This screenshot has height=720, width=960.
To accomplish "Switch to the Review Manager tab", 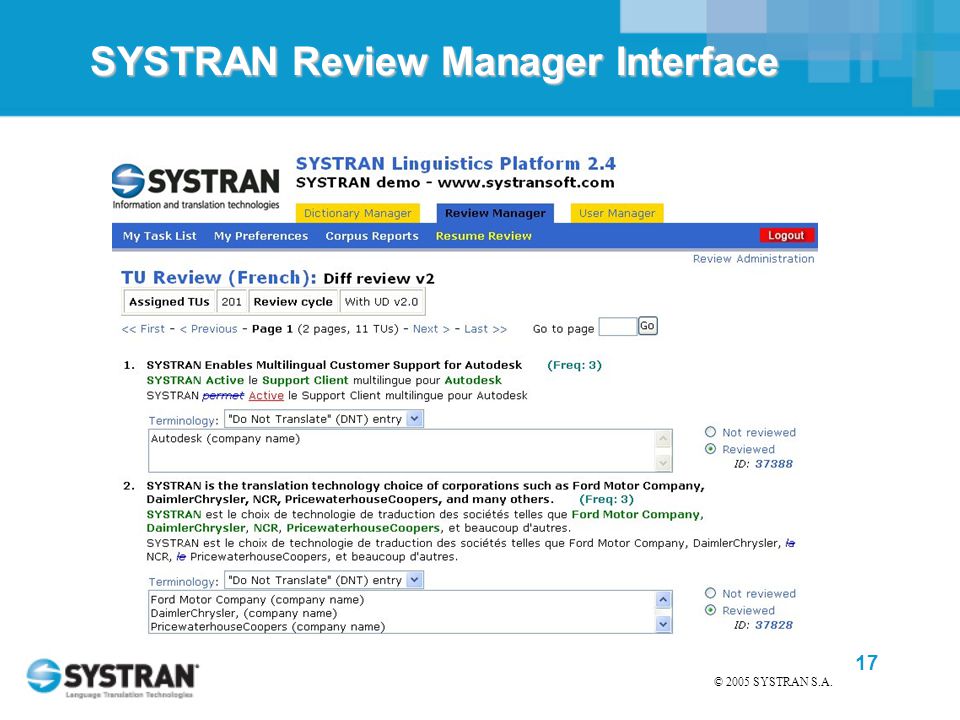I will pyautogui.click(x=495, y=213).
